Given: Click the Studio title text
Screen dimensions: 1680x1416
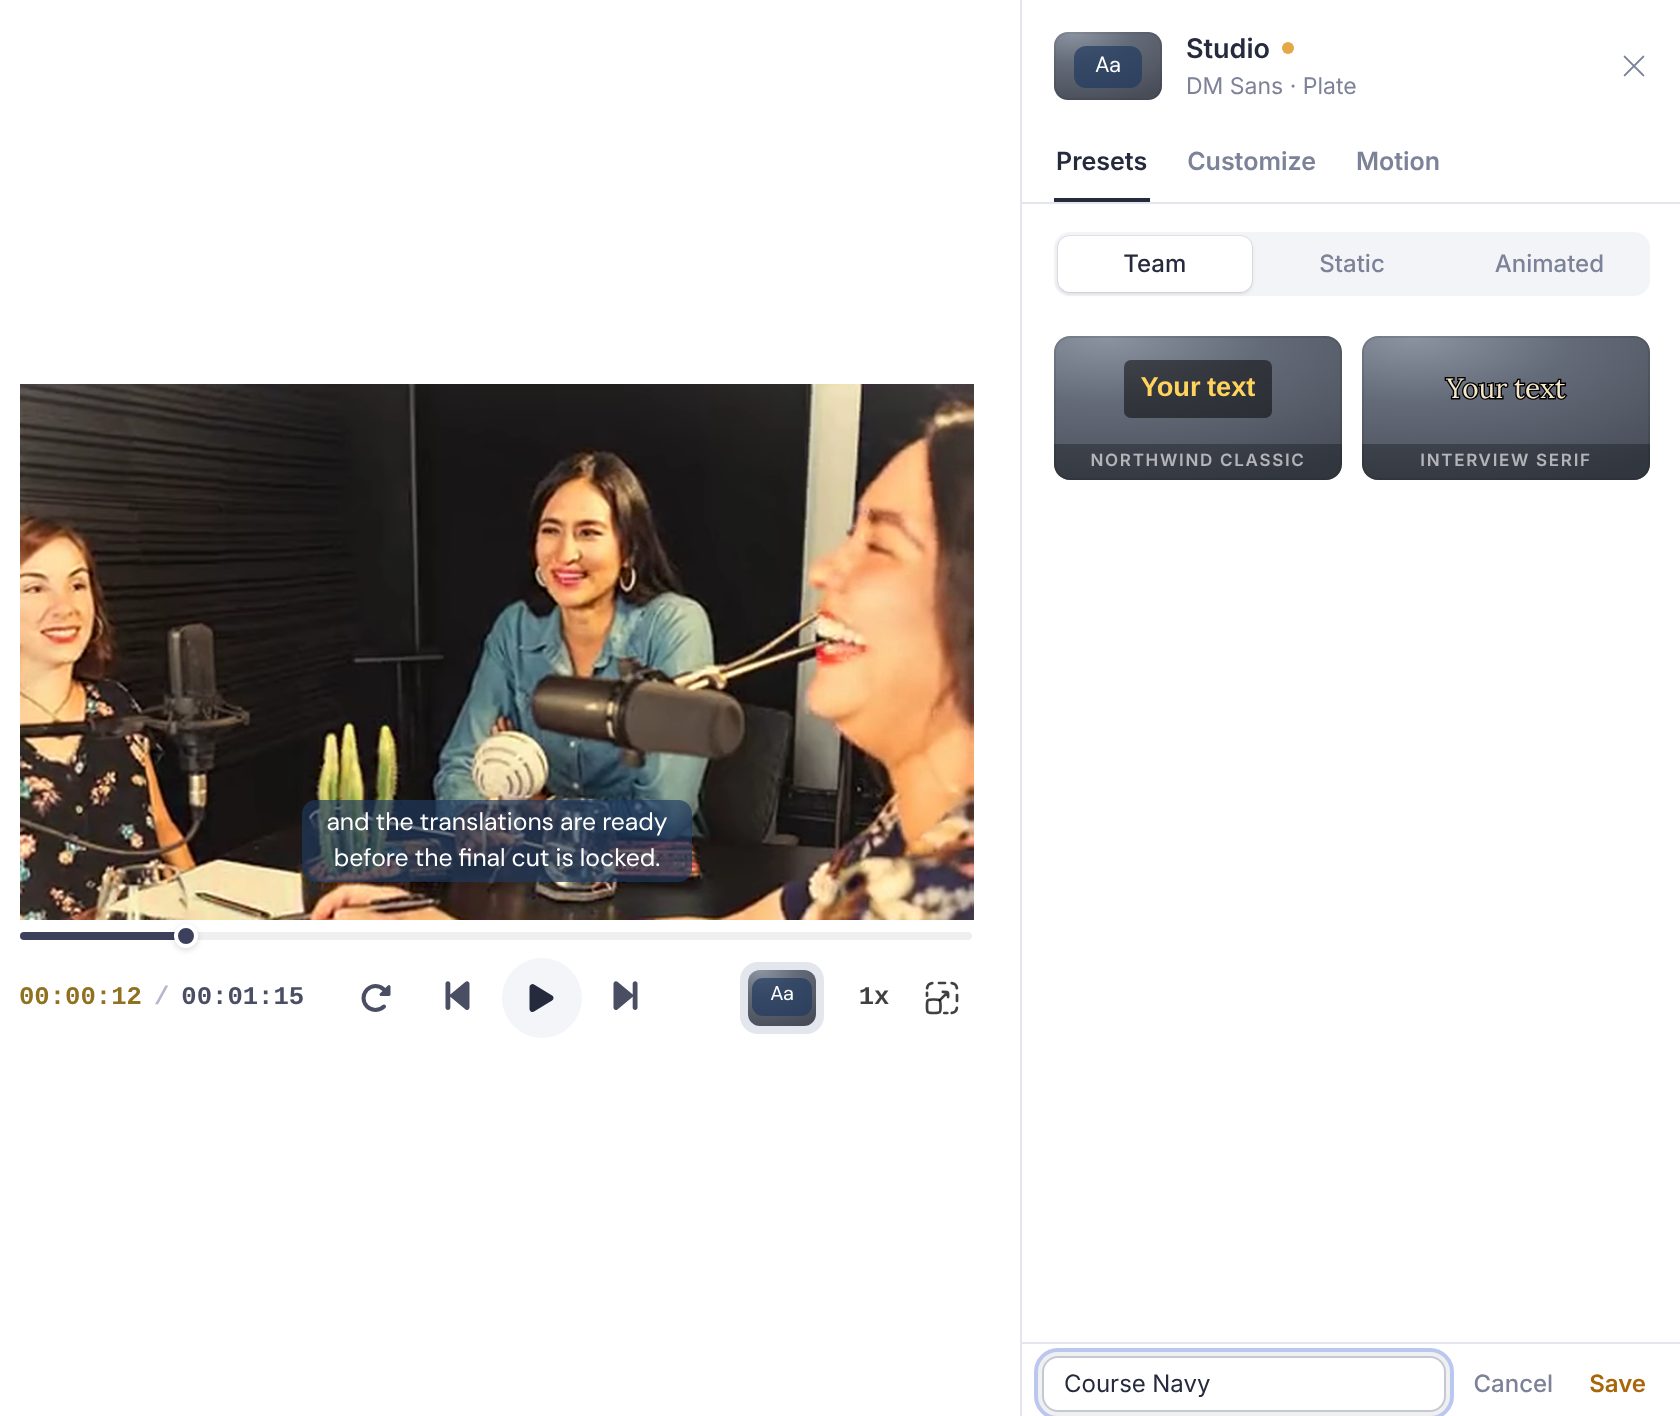Looking at the screenshot, I should pyautogui.click(x=1227, y=48).
